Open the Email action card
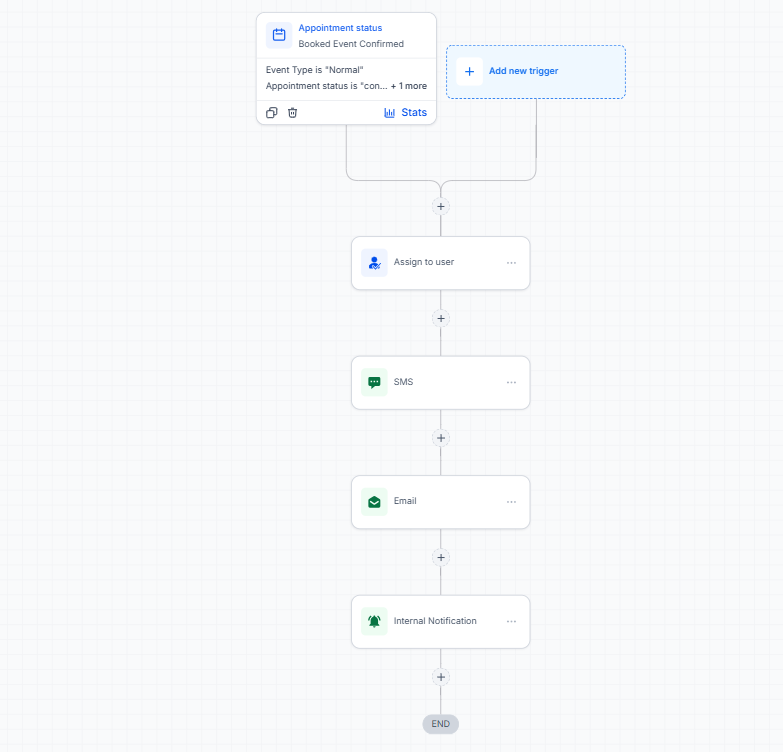783x752 pixels. point(440,502)
